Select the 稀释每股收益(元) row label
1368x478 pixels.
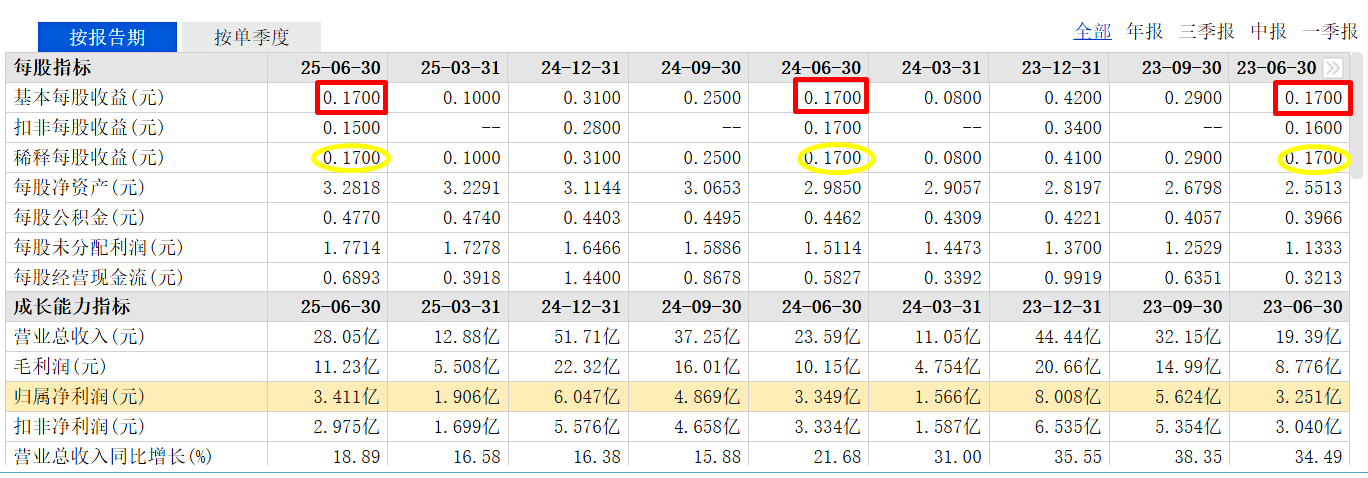[88, 158]
